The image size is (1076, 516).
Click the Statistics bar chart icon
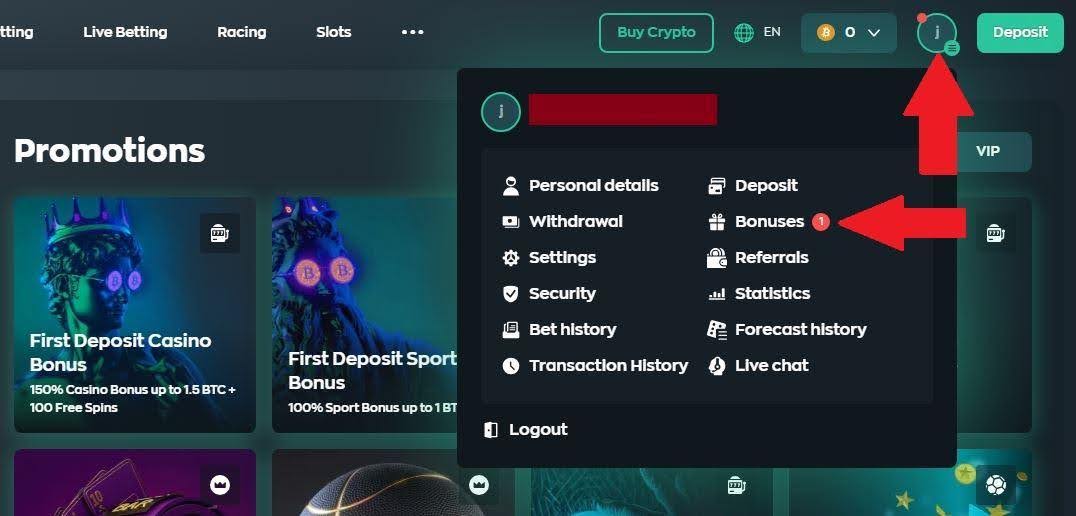(x=717, y=294)
